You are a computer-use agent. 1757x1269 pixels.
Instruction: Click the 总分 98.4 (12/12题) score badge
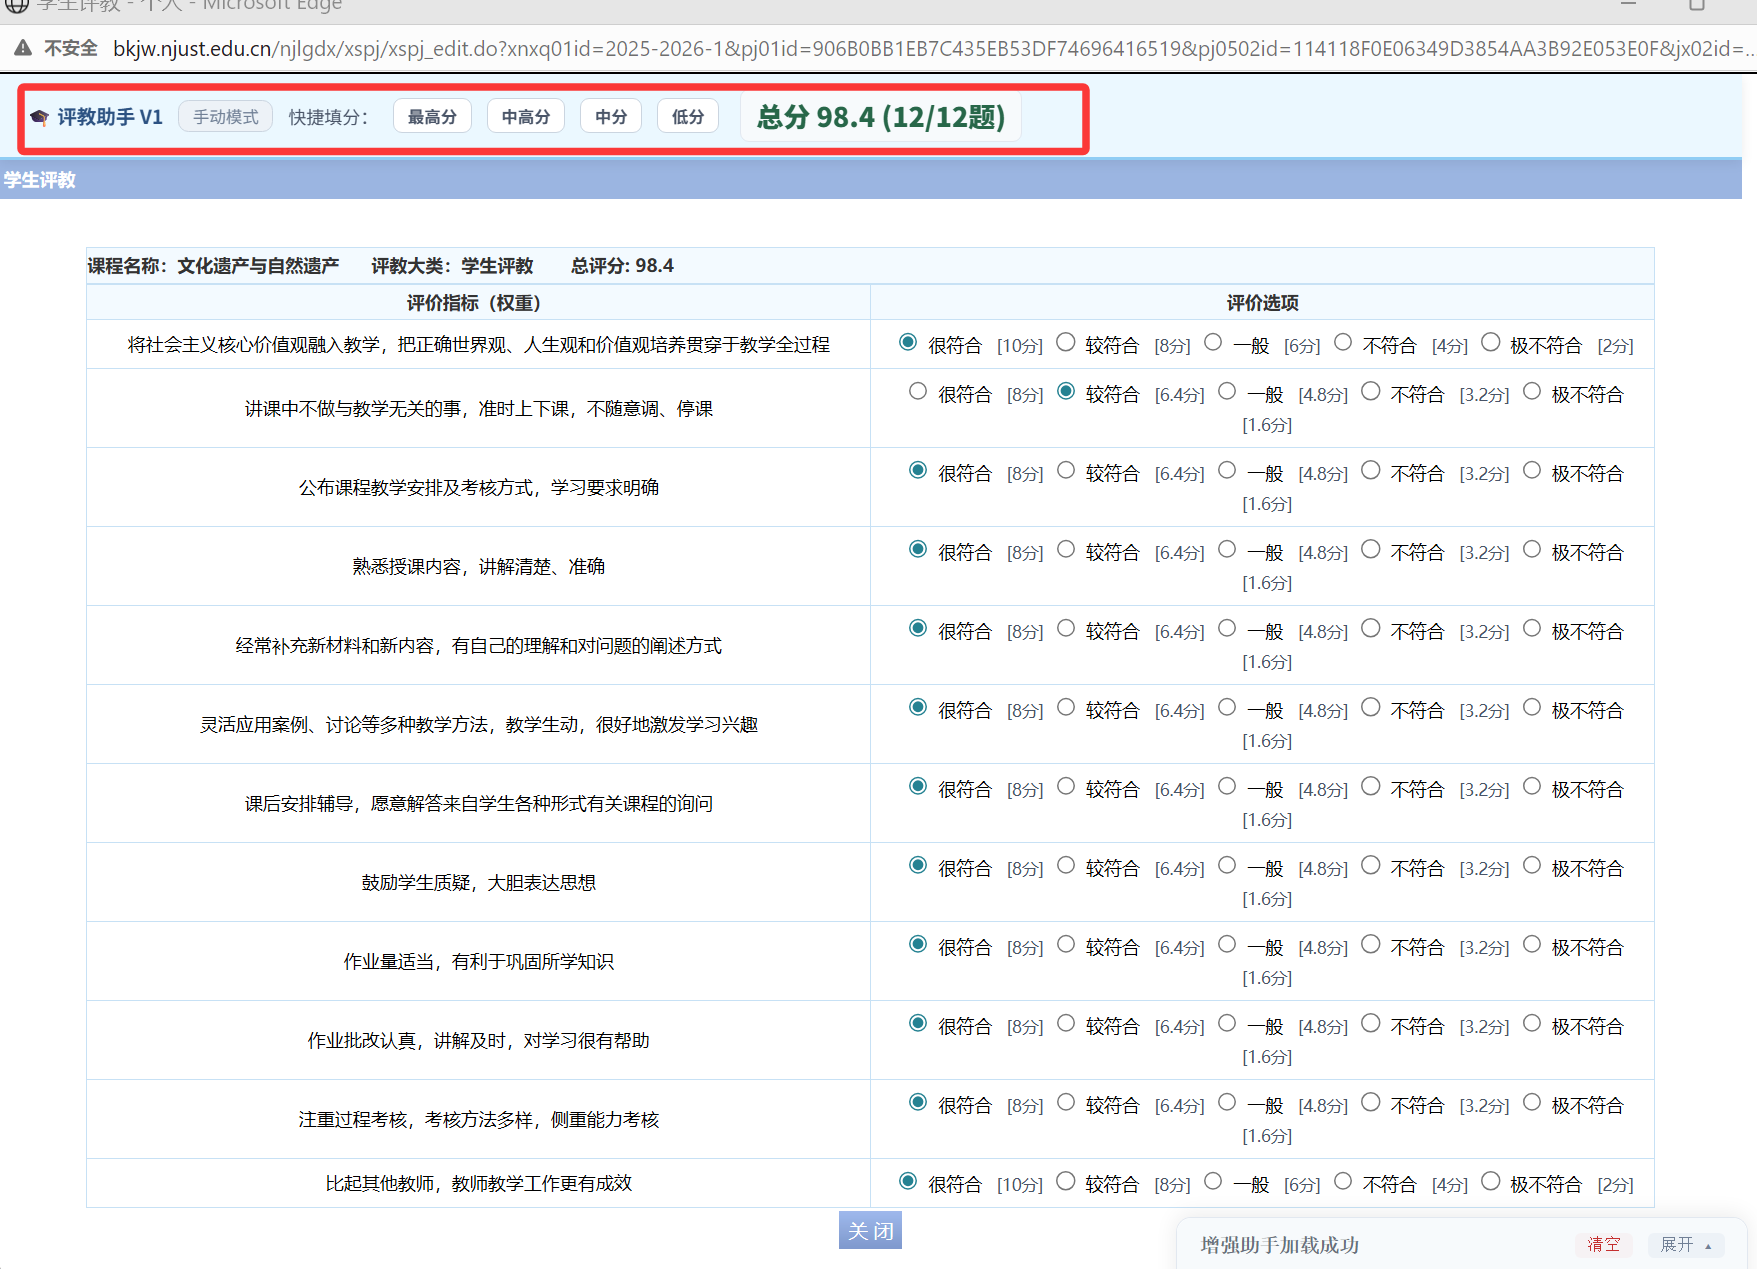(880, 117)
